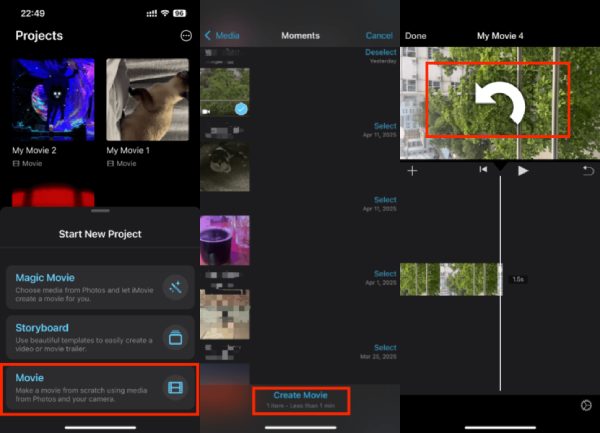The width and height of the screenshot is (600, 433).
Task: Open the My Movie 1 project thumbnail
Action: point(147,99)
